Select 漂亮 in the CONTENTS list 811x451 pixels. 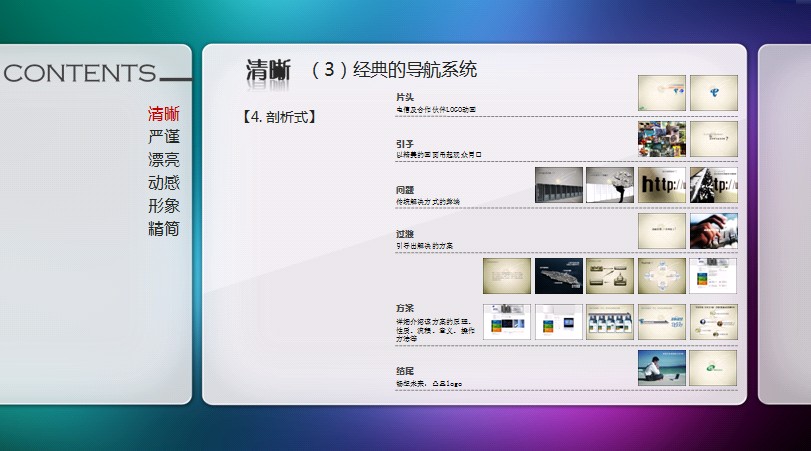163,160
